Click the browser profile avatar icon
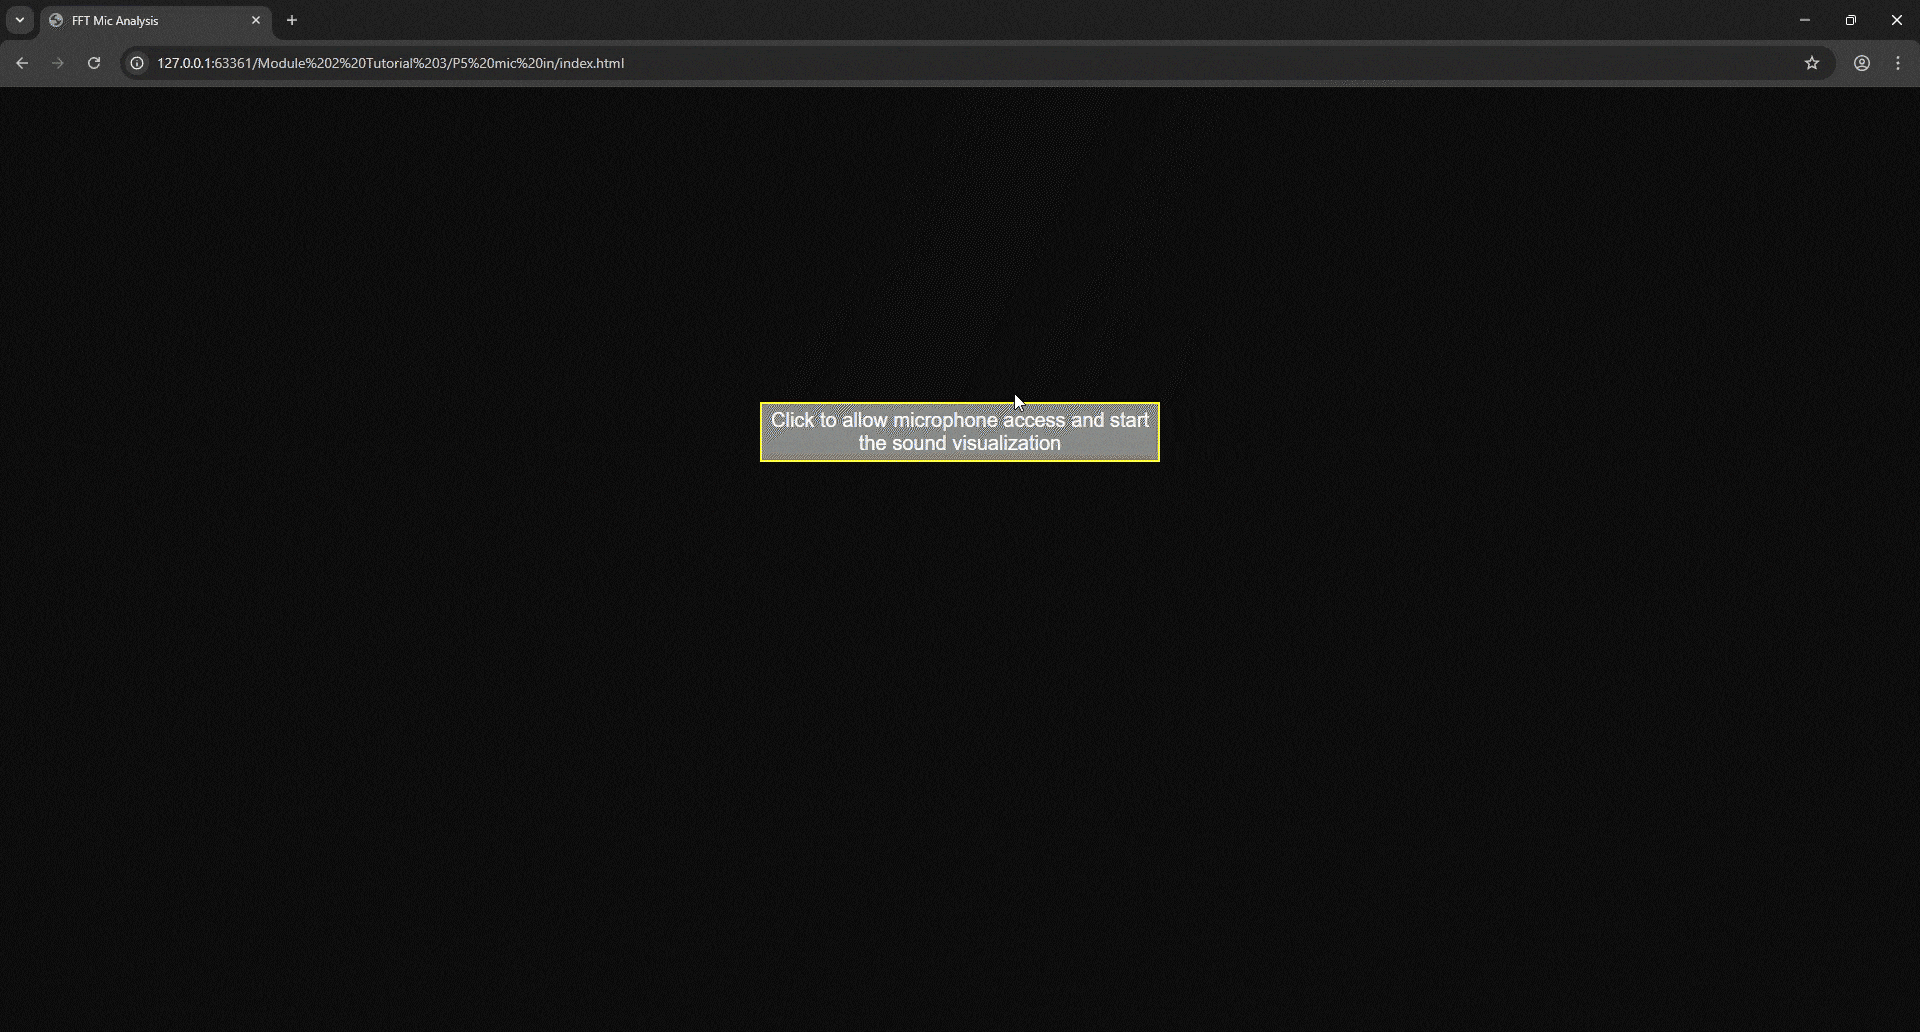Viewport: 1920px width, 1032px height. [x=1862, y=62]
